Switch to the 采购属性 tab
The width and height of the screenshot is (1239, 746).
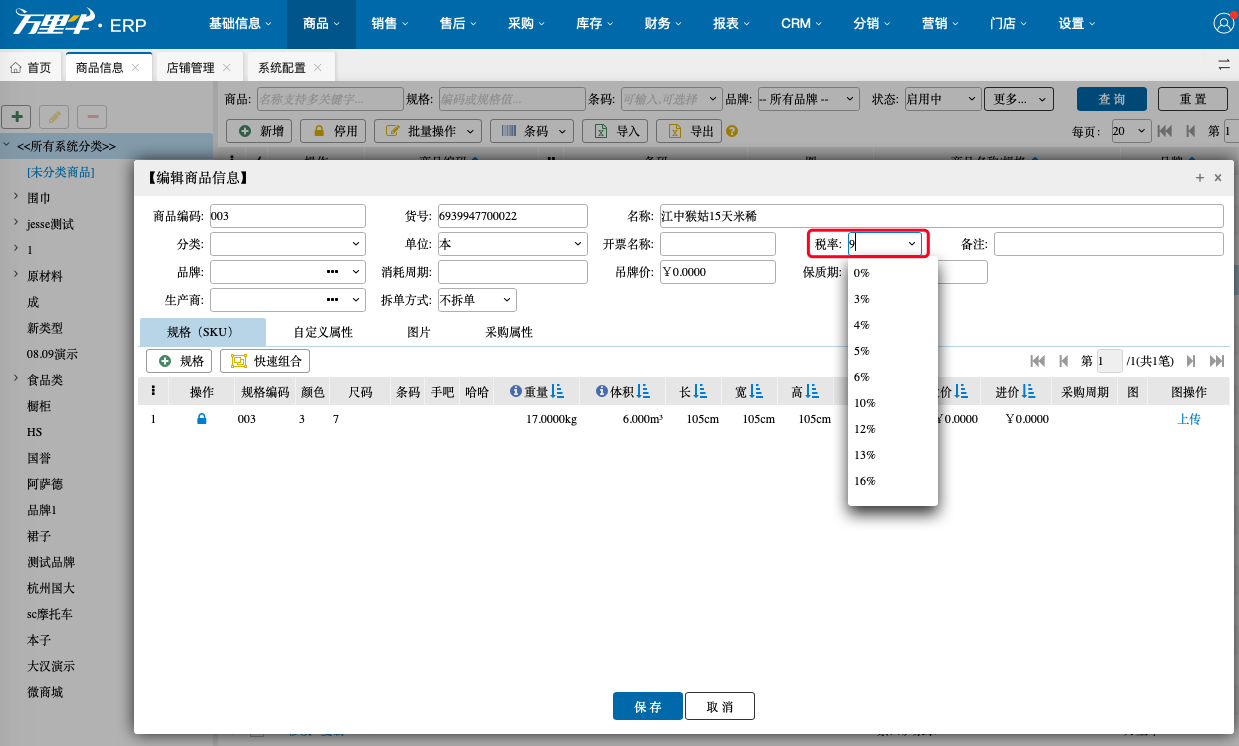[509, 332]
